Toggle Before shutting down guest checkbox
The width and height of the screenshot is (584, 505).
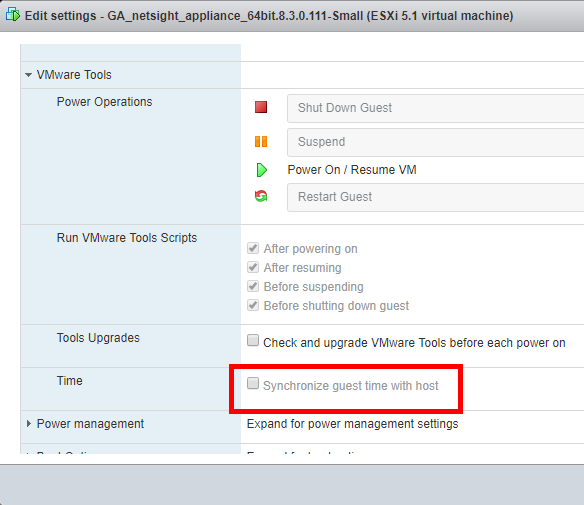[253, 305]
